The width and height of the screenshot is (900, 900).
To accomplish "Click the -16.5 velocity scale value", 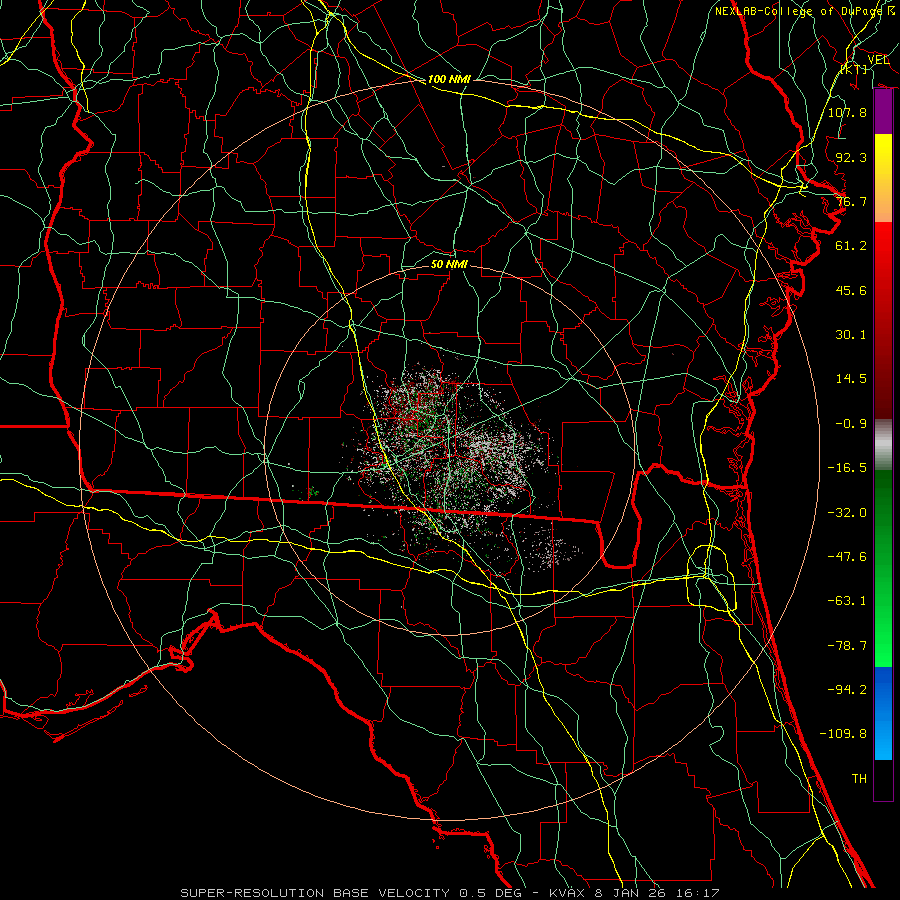I will 847,468.
